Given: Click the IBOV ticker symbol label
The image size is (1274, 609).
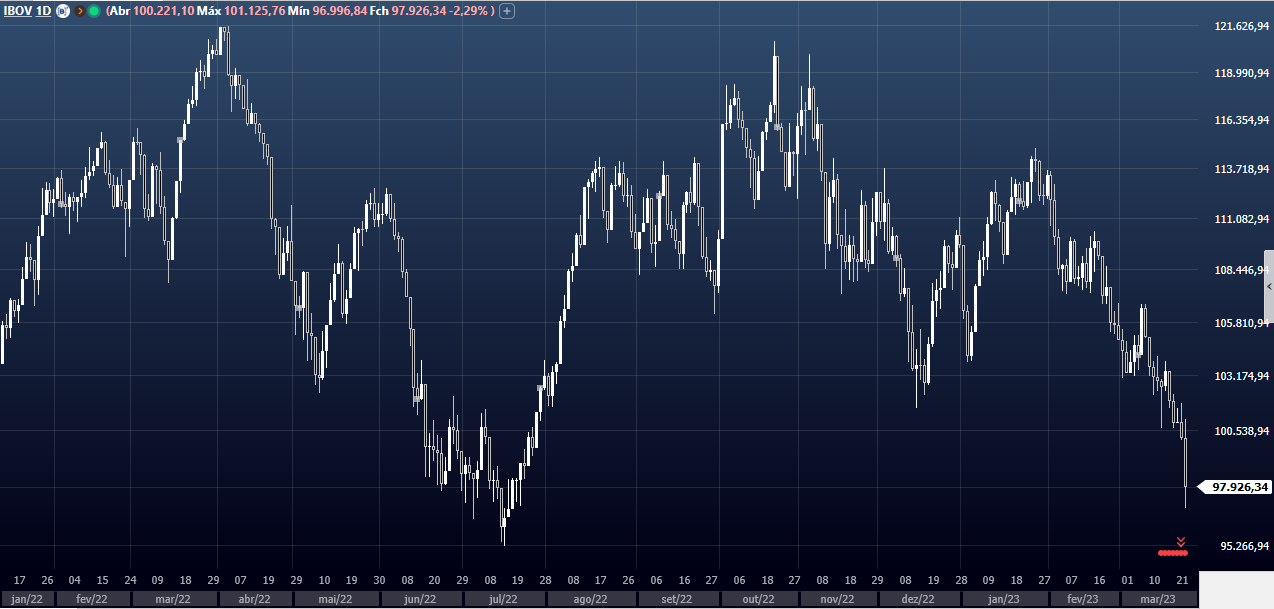Looking at the screenshot, I should click(17, 11).
